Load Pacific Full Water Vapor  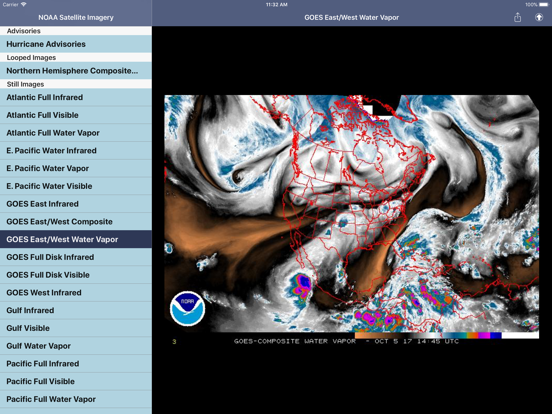[76, 399]
